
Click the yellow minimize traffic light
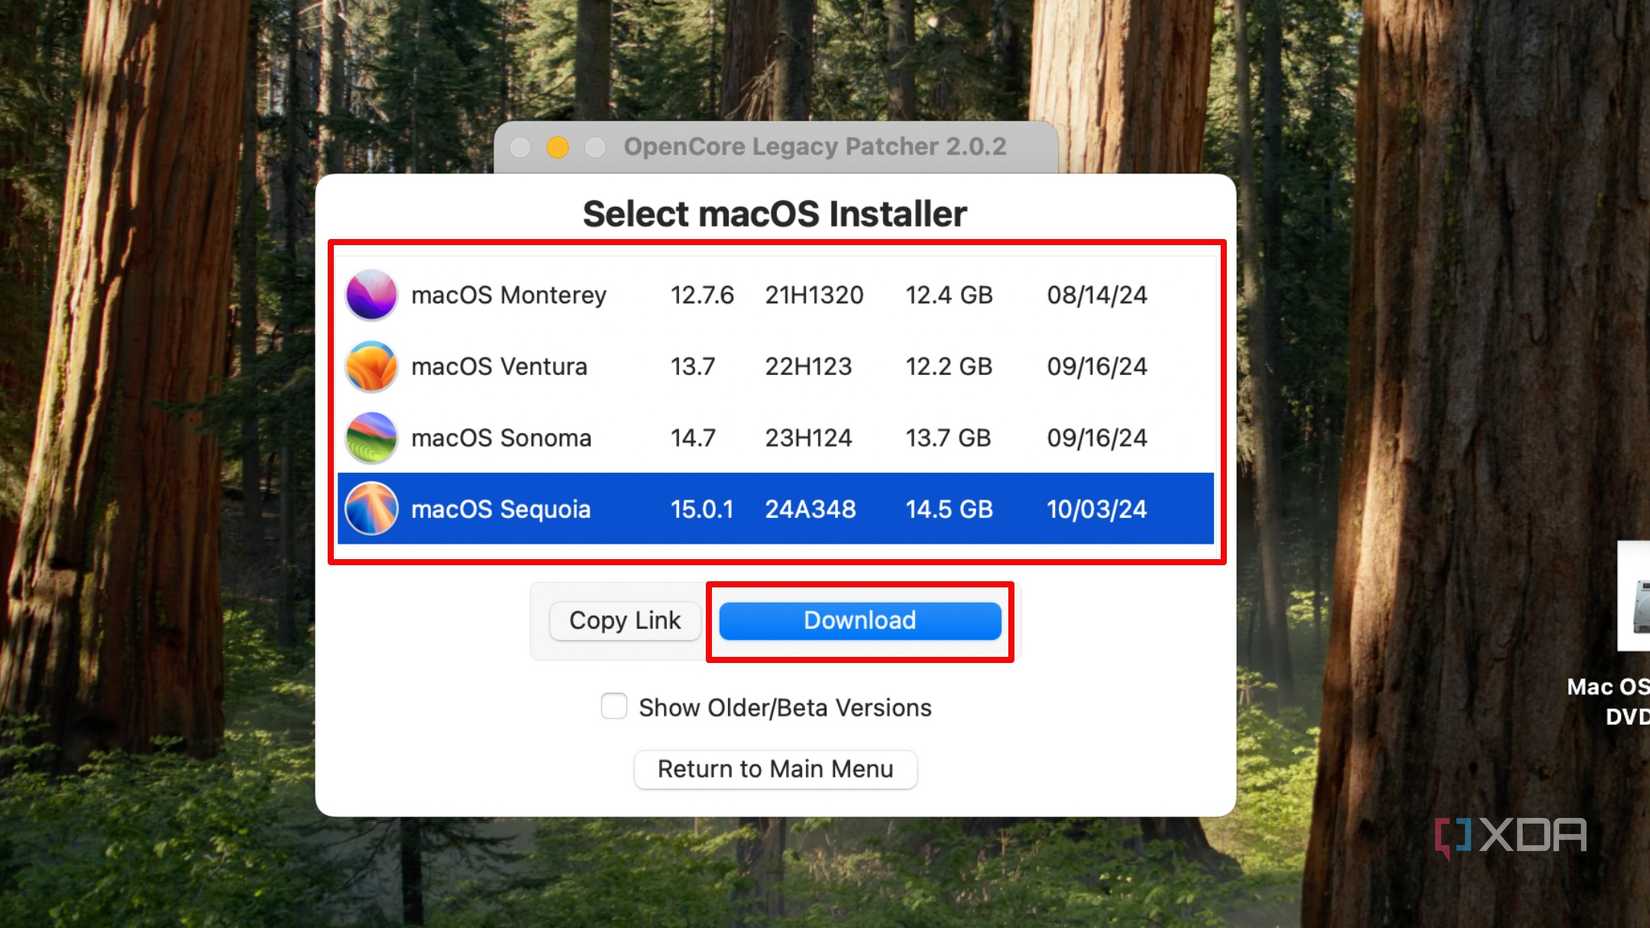pos(557,147)
